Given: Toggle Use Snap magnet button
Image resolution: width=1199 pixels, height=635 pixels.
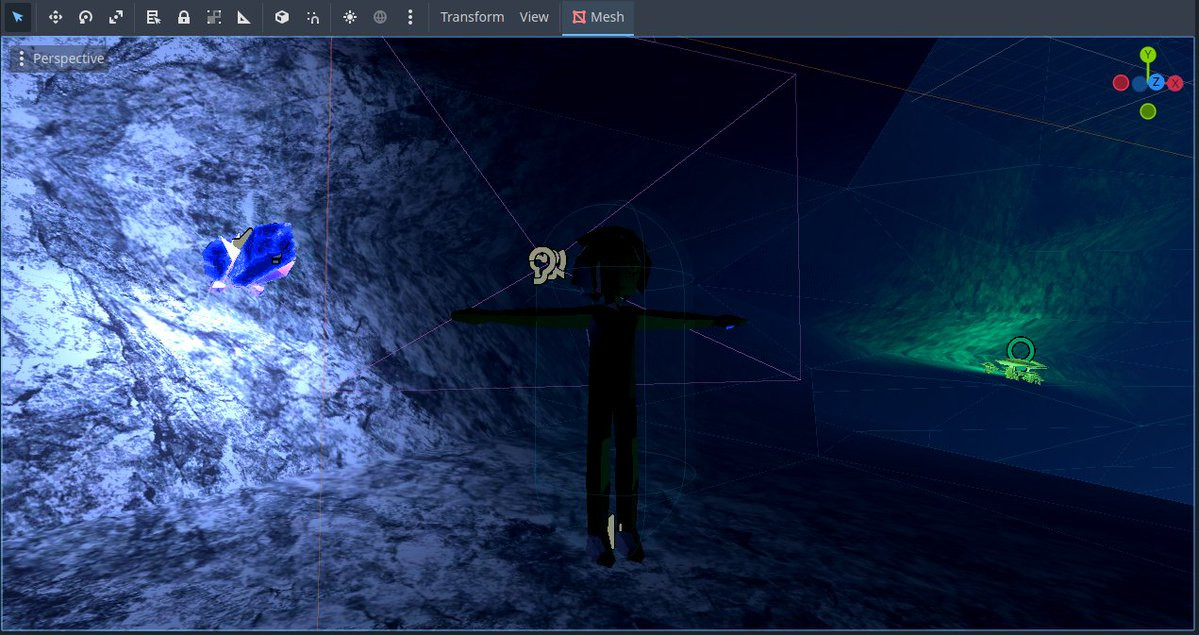Looking at the screenshot, I should coord(313,17).
